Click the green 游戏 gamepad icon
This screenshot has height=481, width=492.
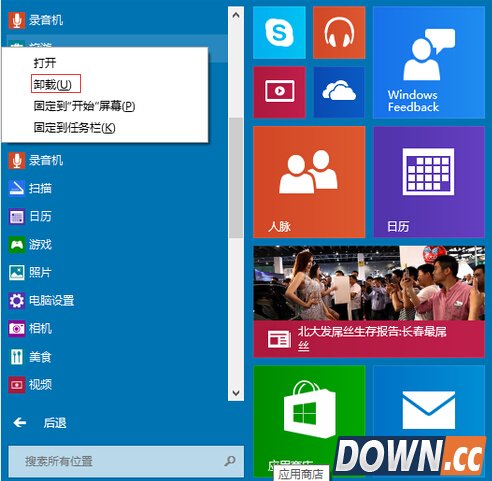[x=17, y=245]
